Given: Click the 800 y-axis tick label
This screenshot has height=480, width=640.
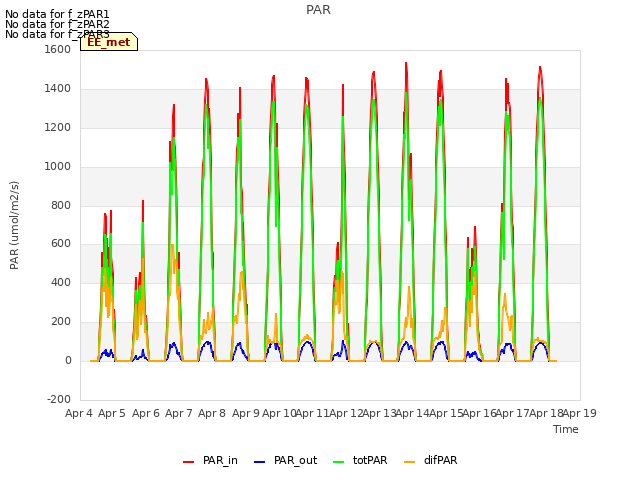Looking at the screenshot, I should click(61, 205).
